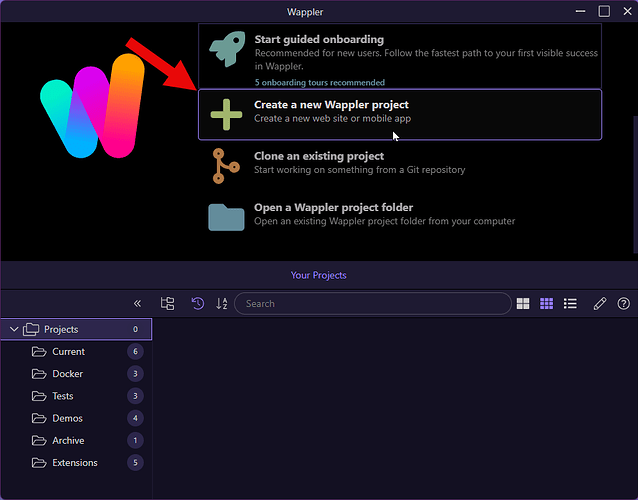Click the folder tree view icon
638x500 pixels.
point(167,303)
